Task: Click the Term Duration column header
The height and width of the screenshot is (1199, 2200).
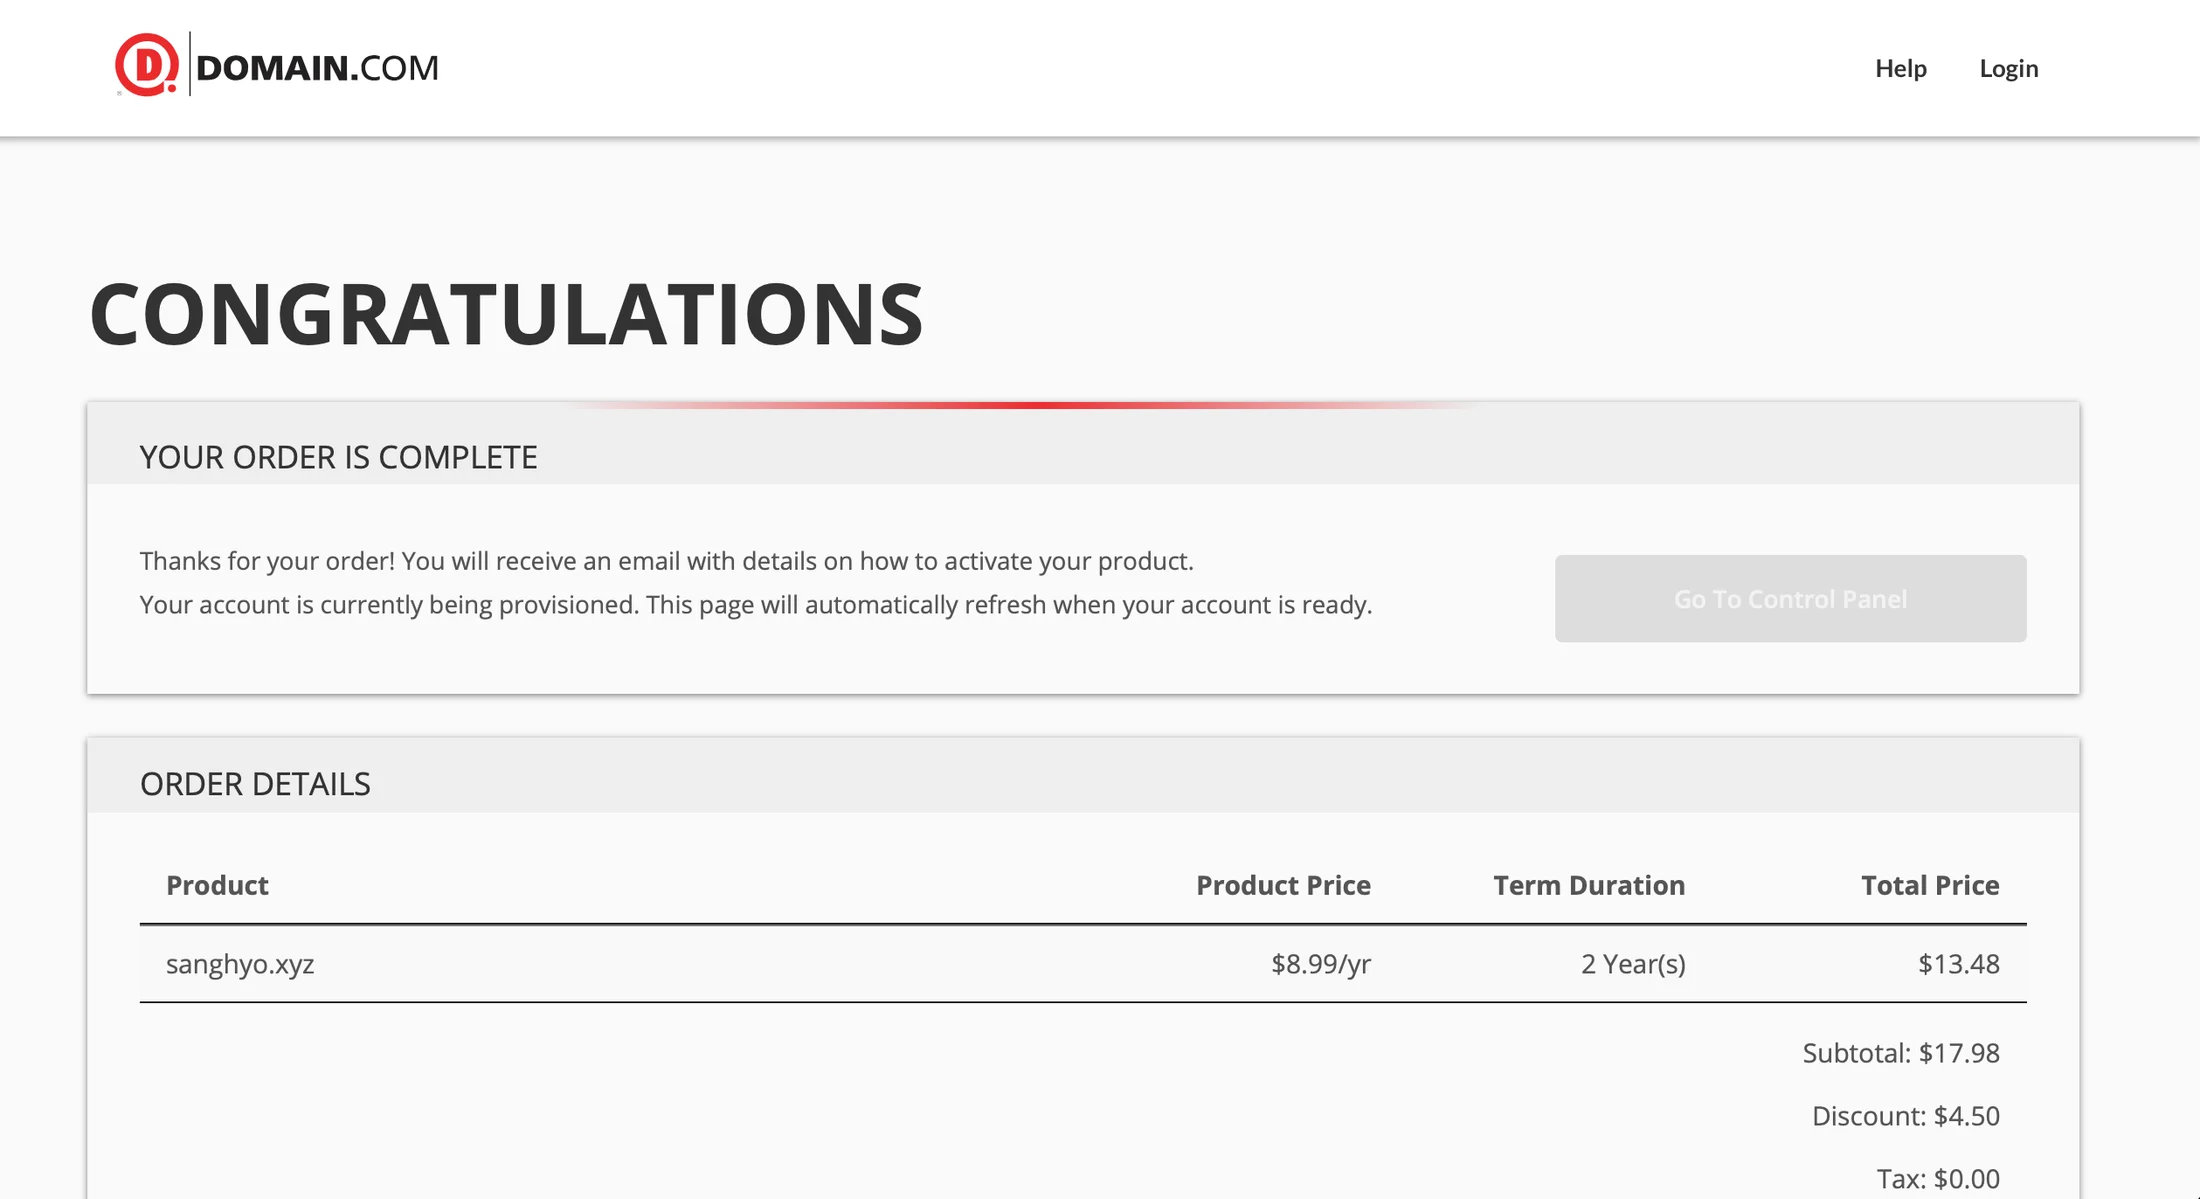Action: click(1589, 885)
